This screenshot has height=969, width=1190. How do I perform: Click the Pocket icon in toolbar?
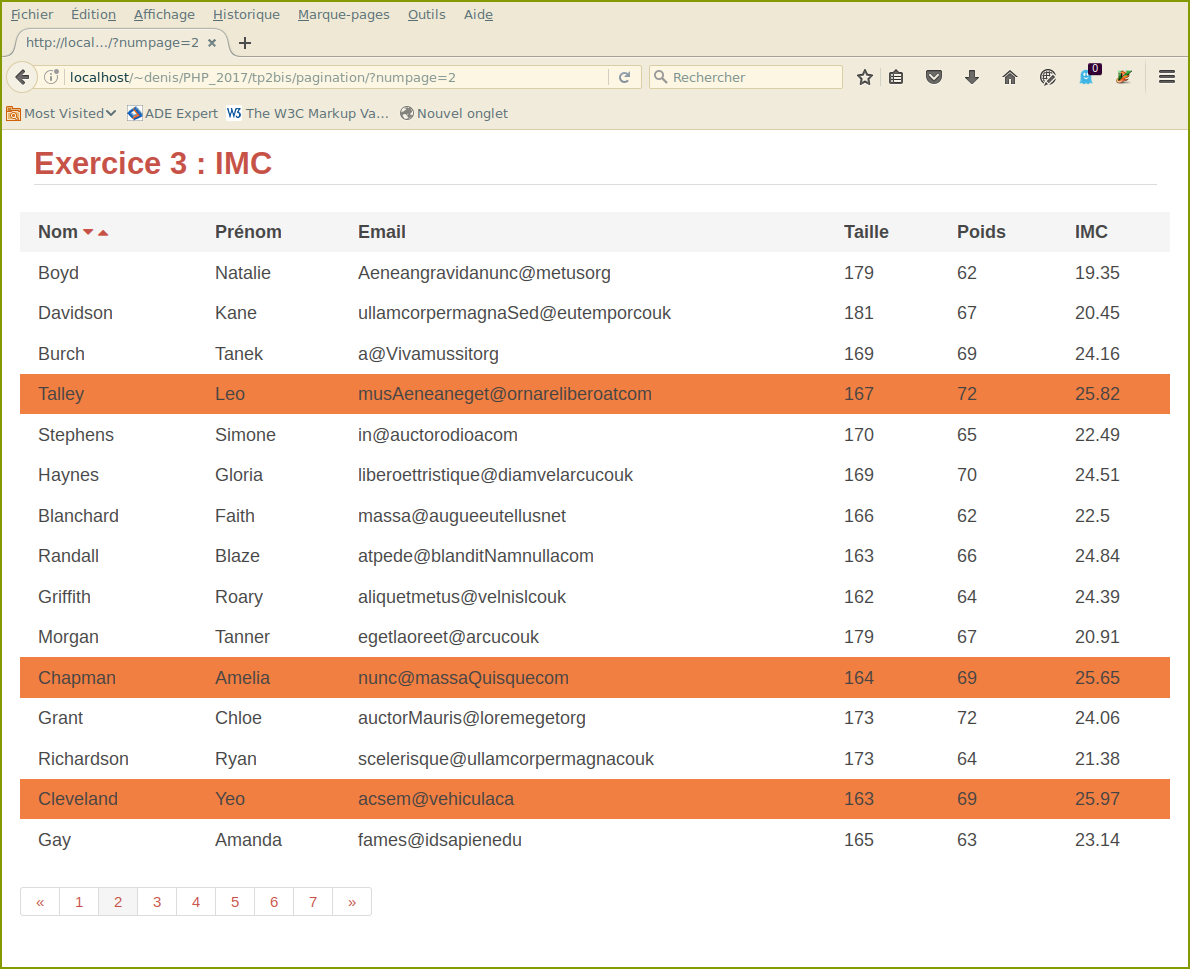[x=934, y=77]
